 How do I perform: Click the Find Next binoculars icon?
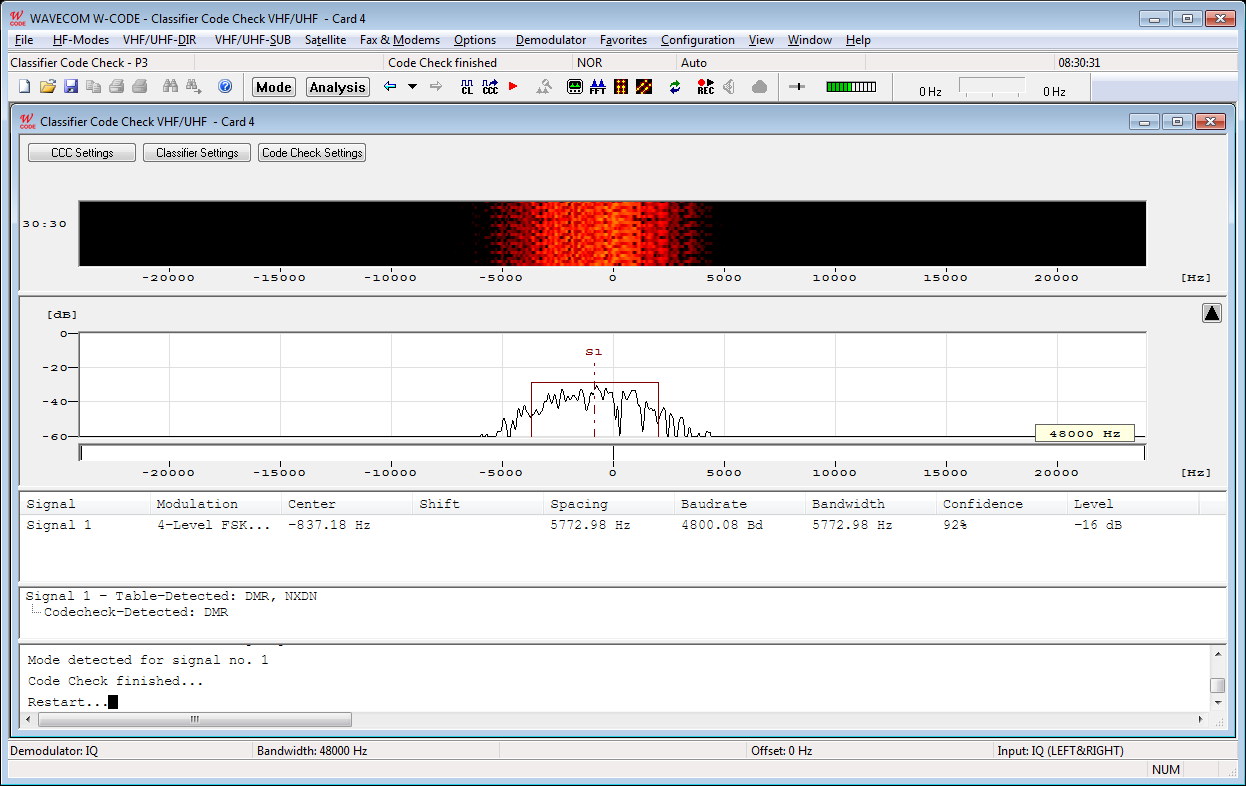(x=193, y=87)
